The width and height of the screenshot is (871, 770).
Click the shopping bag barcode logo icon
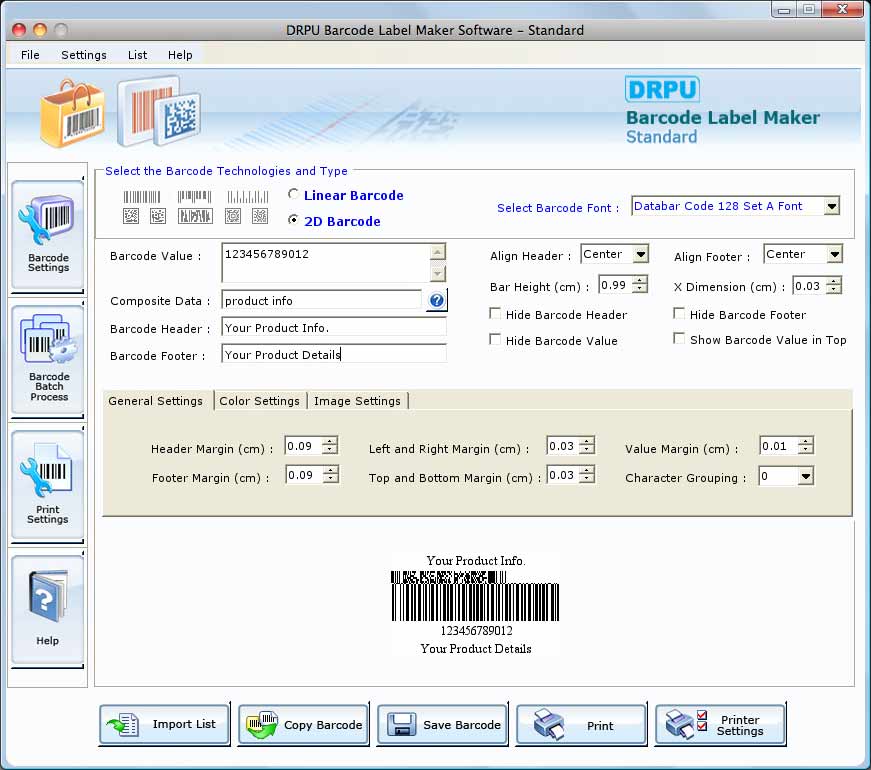tap(73, 114)
